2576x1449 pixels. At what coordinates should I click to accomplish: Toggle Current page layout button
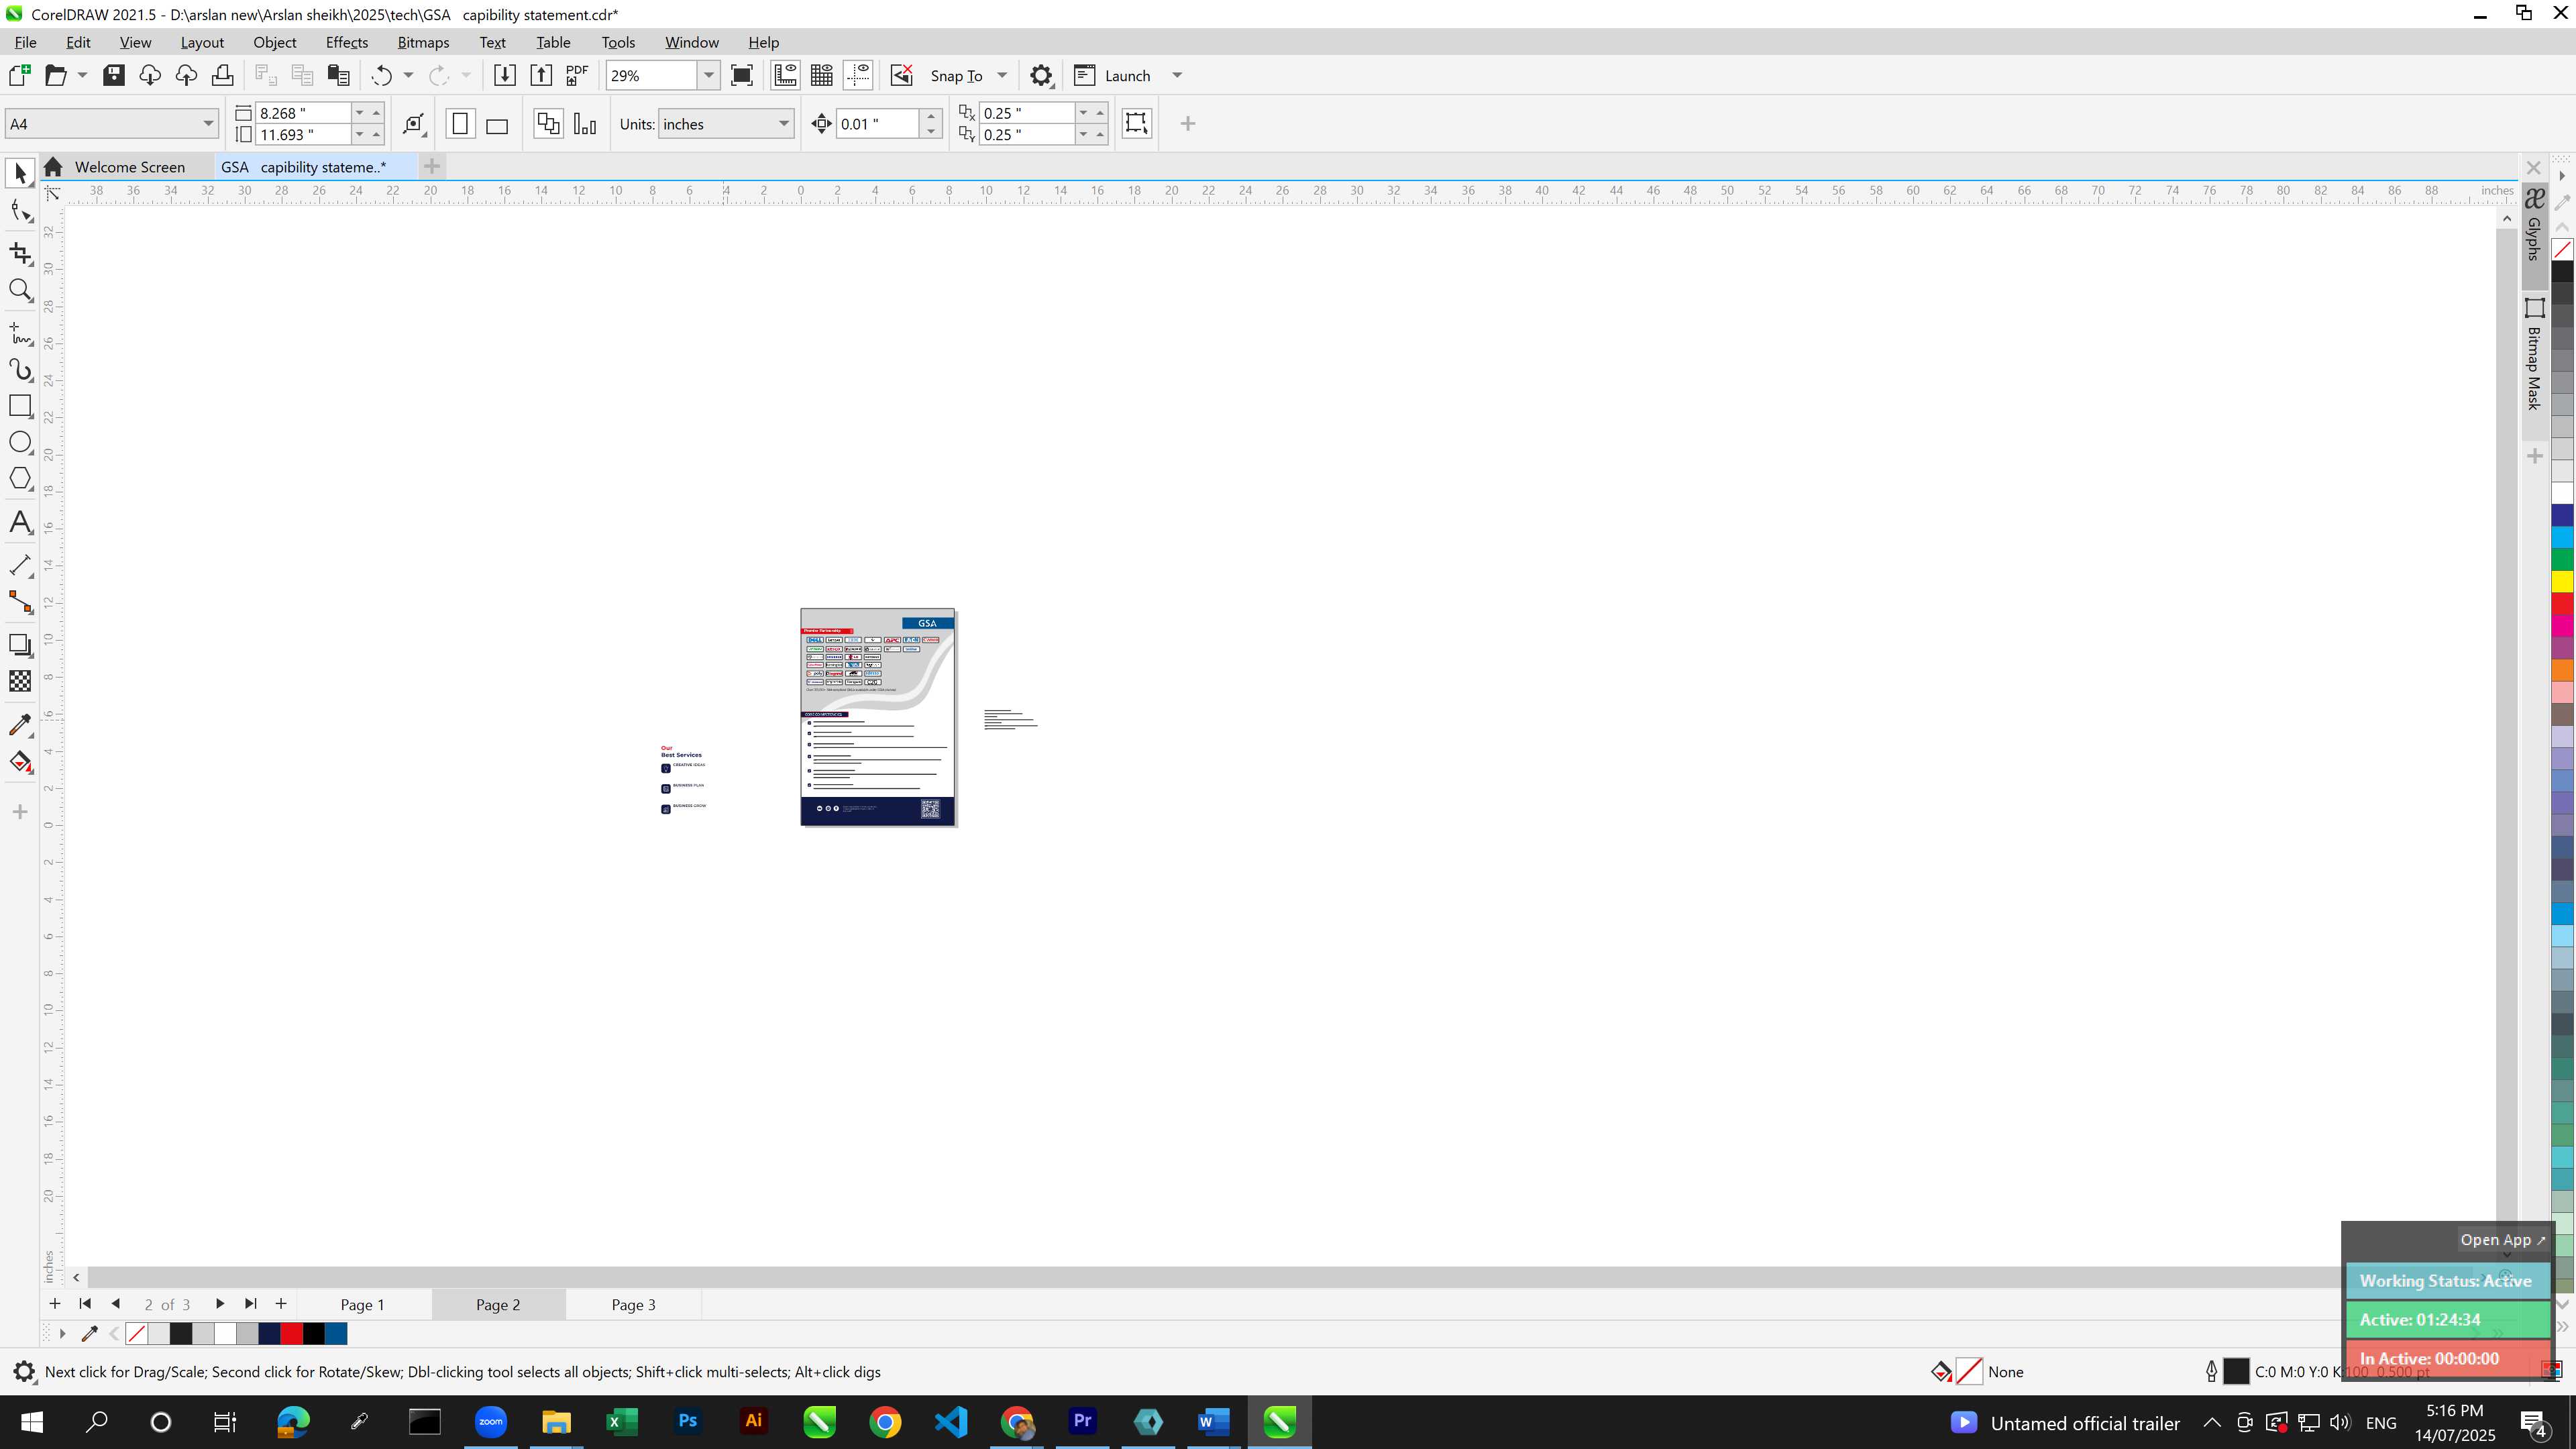click(x=585, y=124)
